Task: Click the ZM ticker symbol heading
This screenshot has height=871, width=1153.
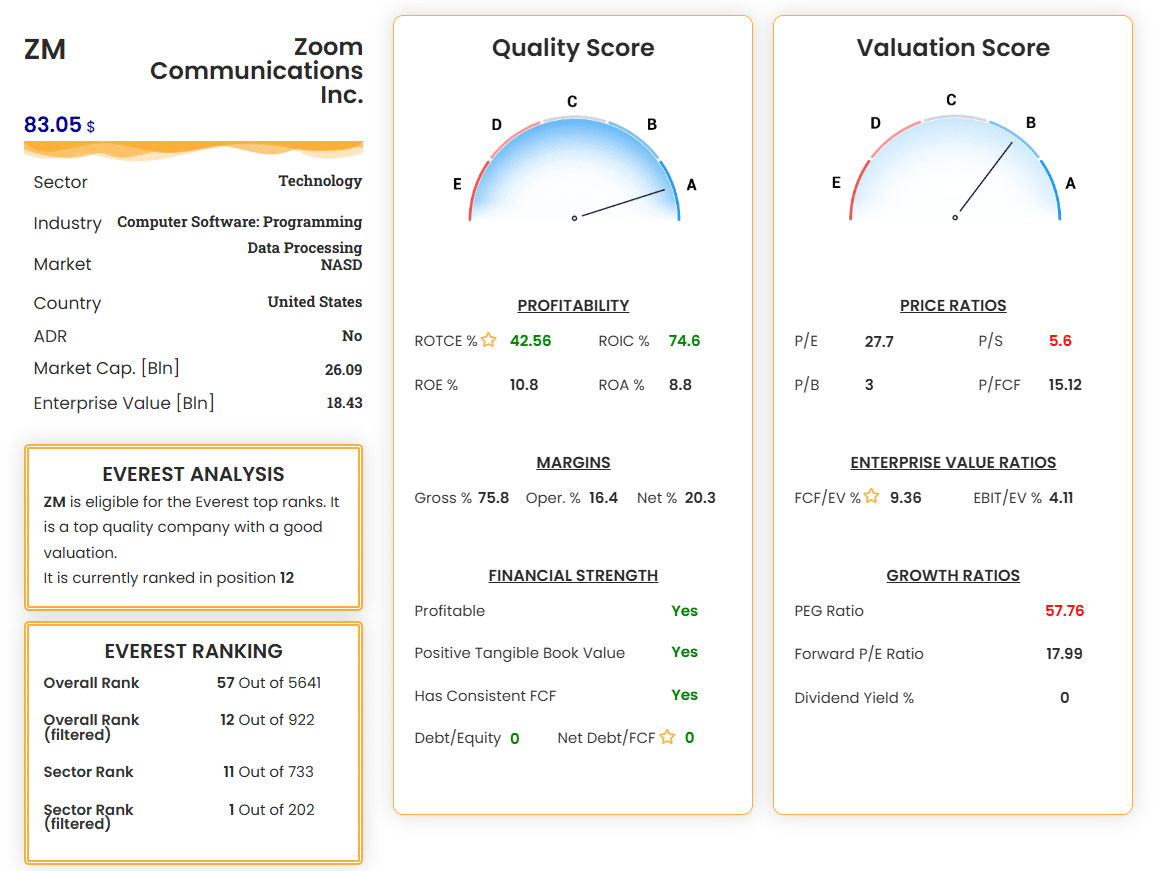Action: 45,50
